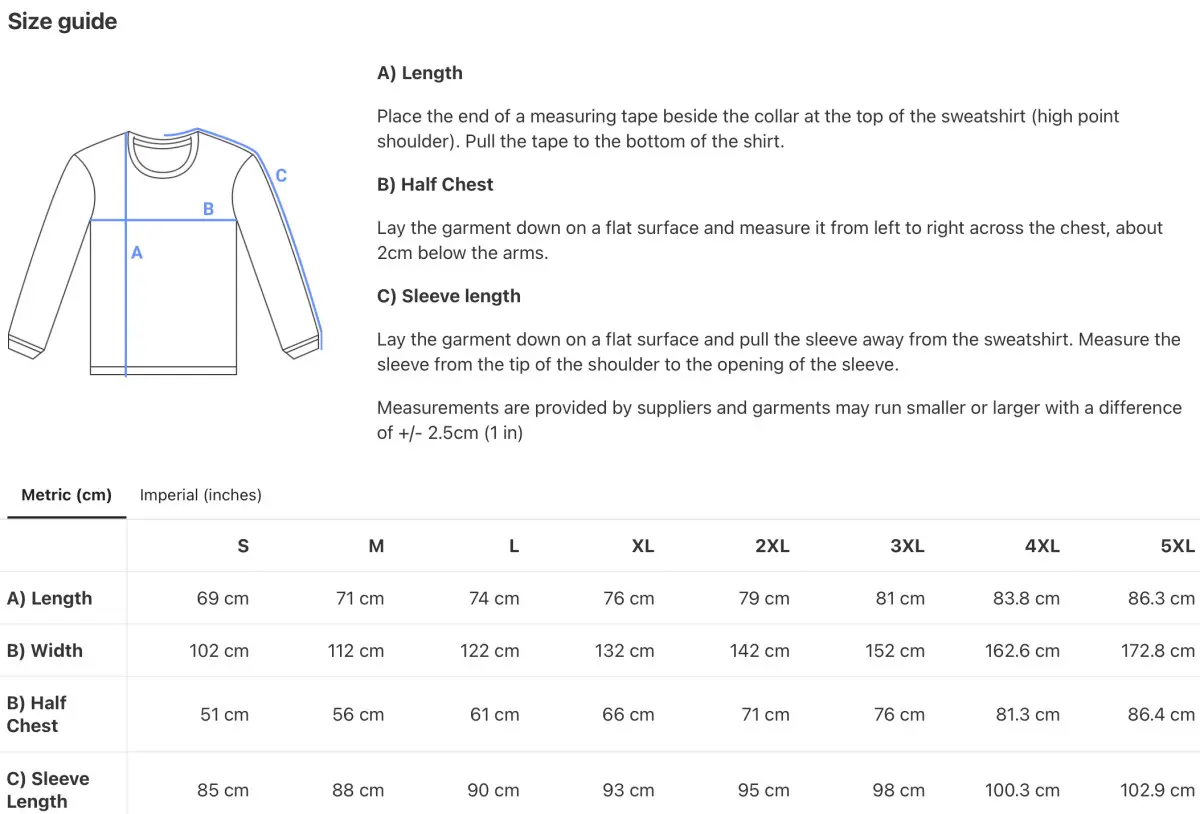
Task: Click the "C) Sleeve length" instruction heading
Action: click(448, 296)
